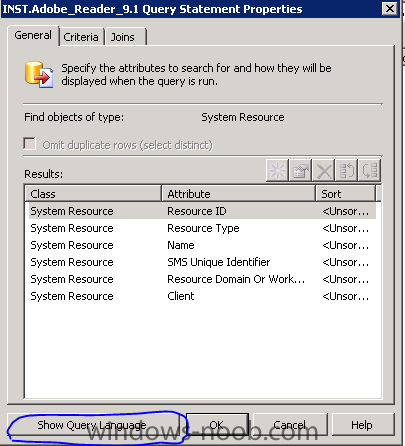The image size is (405, 446).
Task: Select the Client attribute row
Action: (x=202, y=296)
